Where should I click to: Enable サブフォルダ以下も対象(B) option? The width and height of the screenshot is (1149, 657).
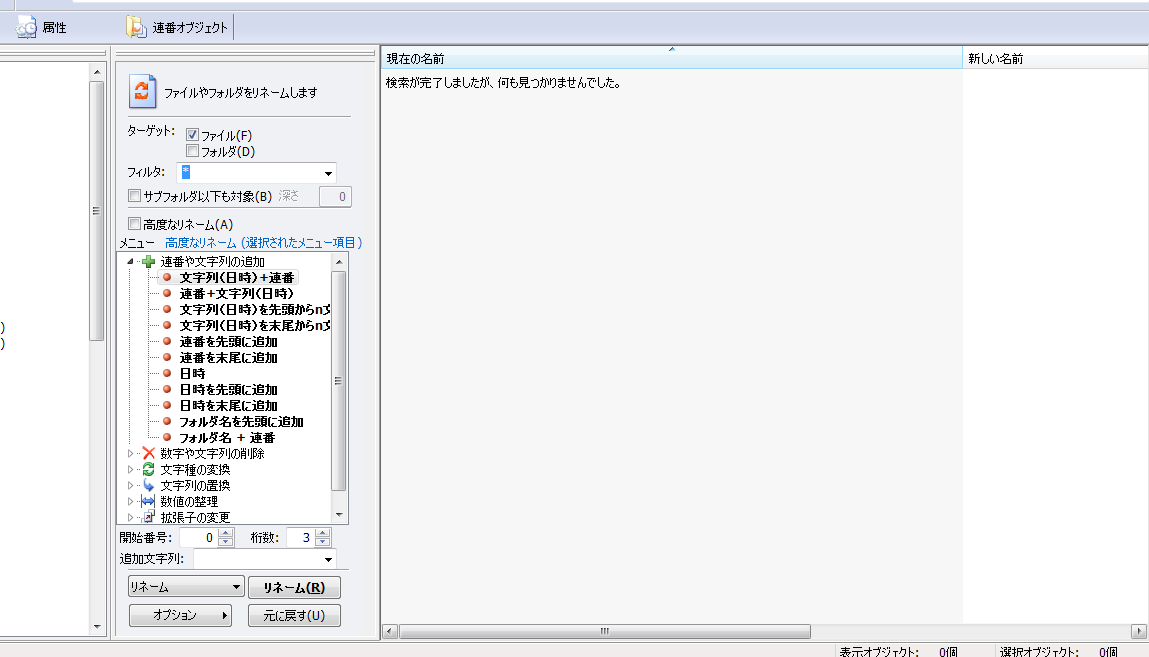(134, 196)
